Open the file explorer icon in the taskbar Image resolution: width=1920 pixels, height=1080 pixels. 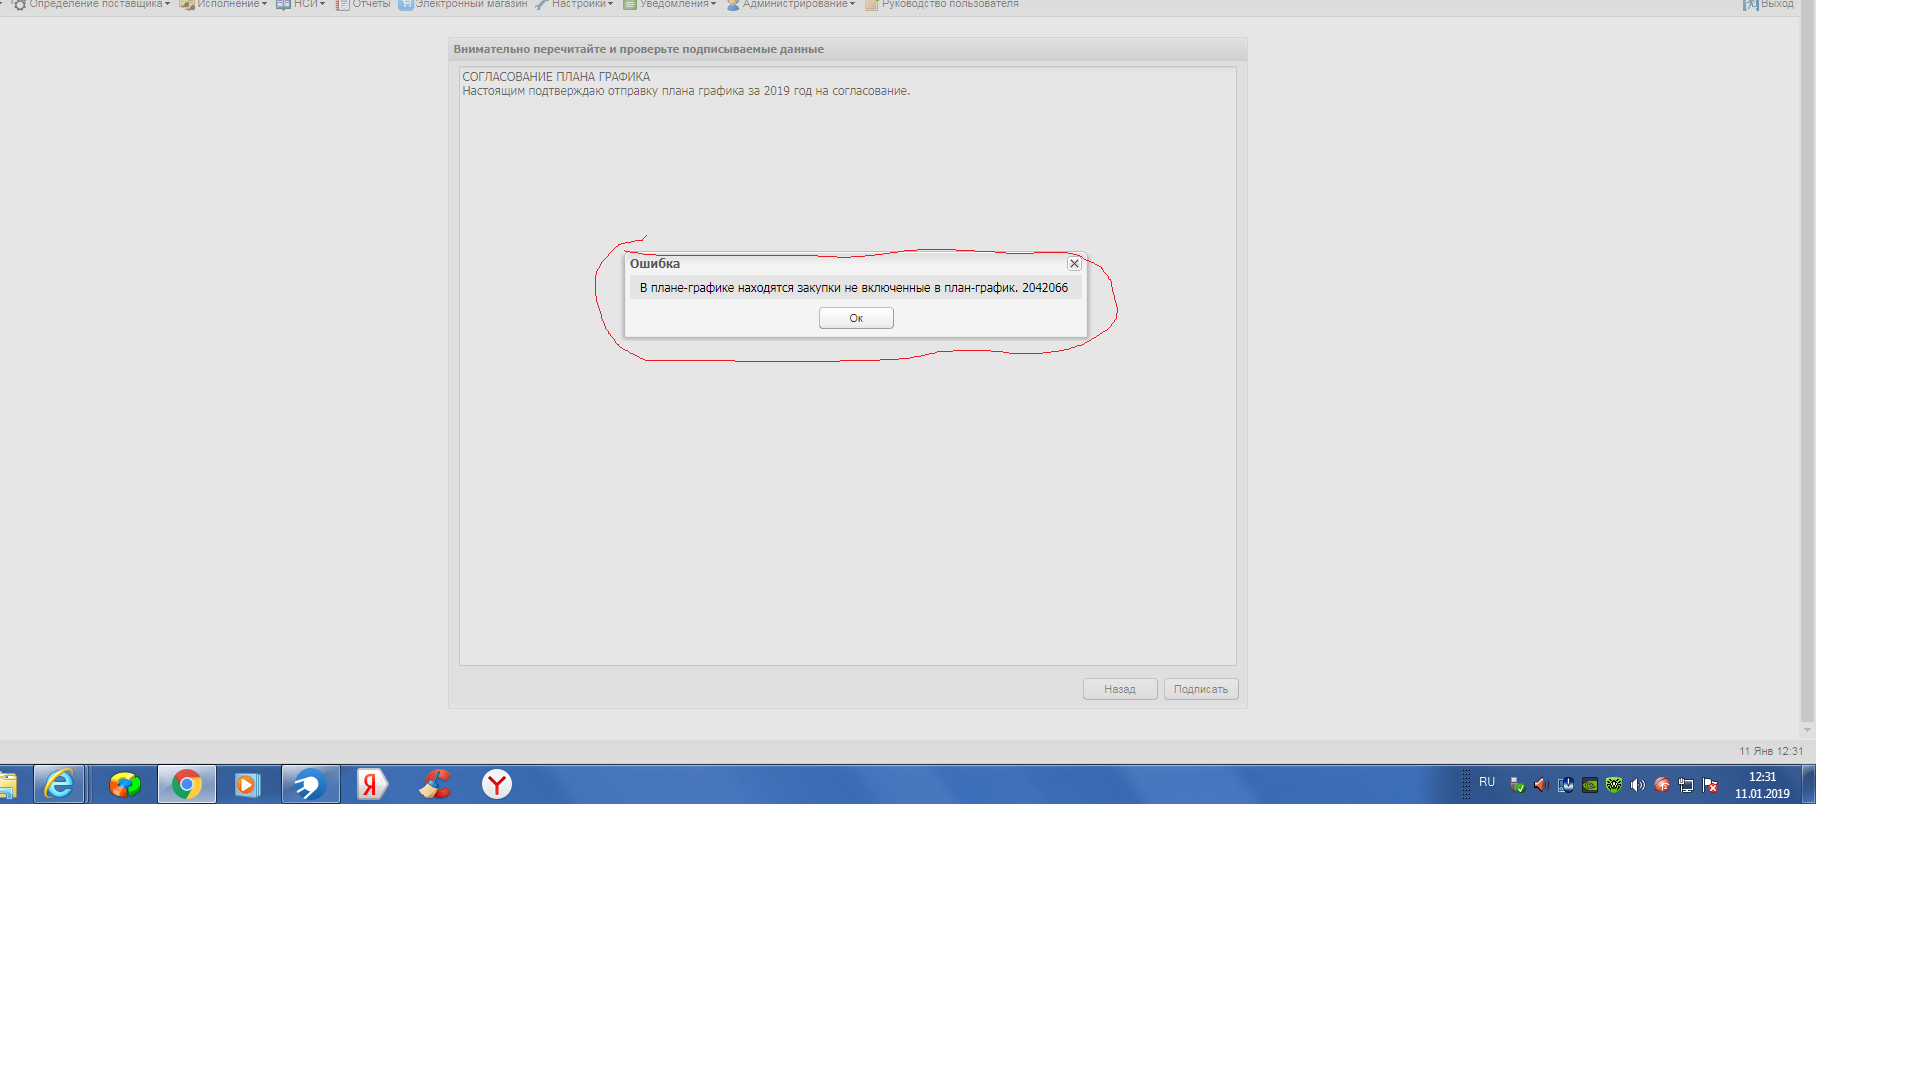point(8,784)
